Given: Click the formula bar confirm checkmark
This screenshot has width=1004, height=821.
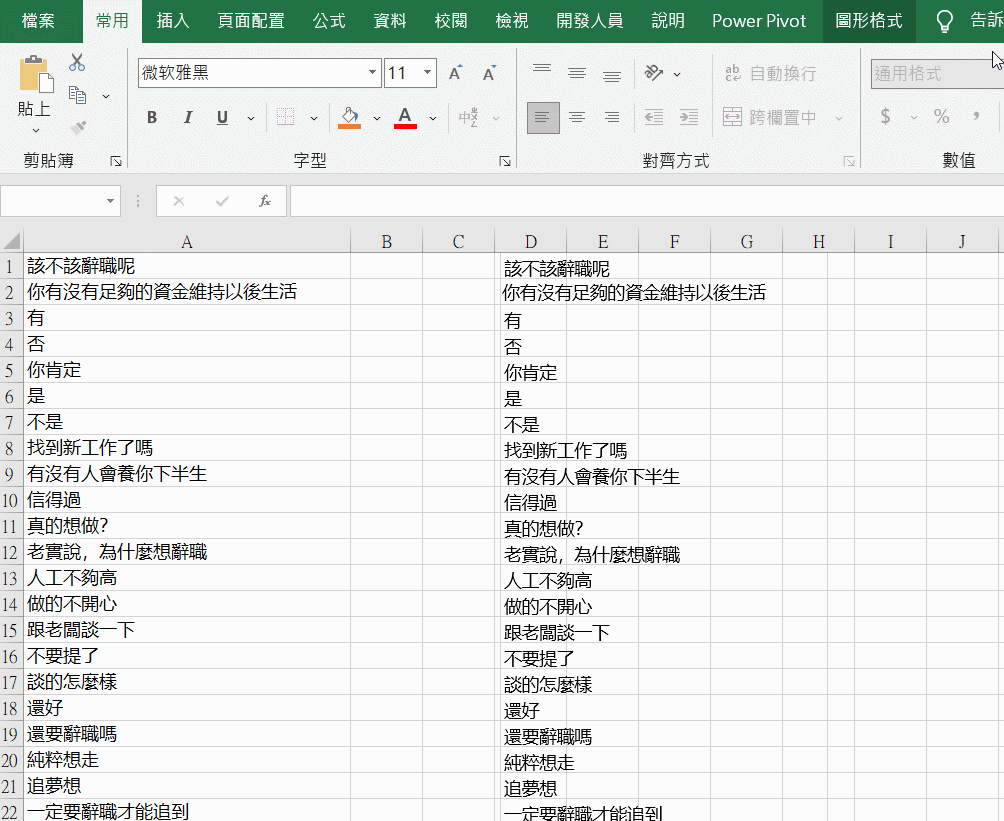Looking at the screenshot, I should click(x=222, y=201).
